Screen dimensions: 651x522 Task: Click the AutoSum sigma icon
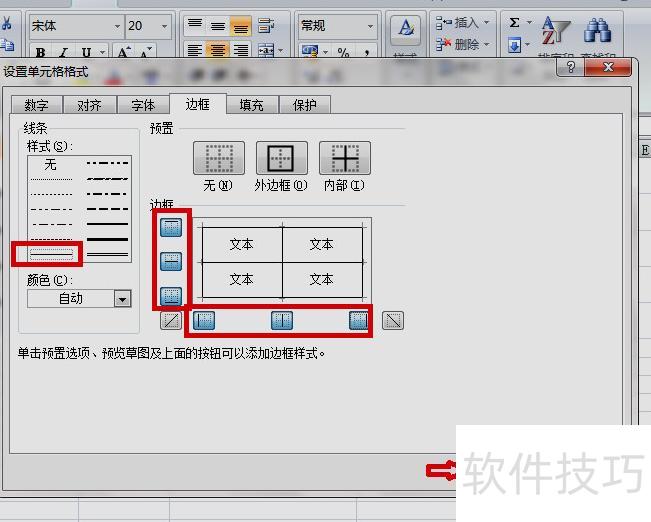514,22
